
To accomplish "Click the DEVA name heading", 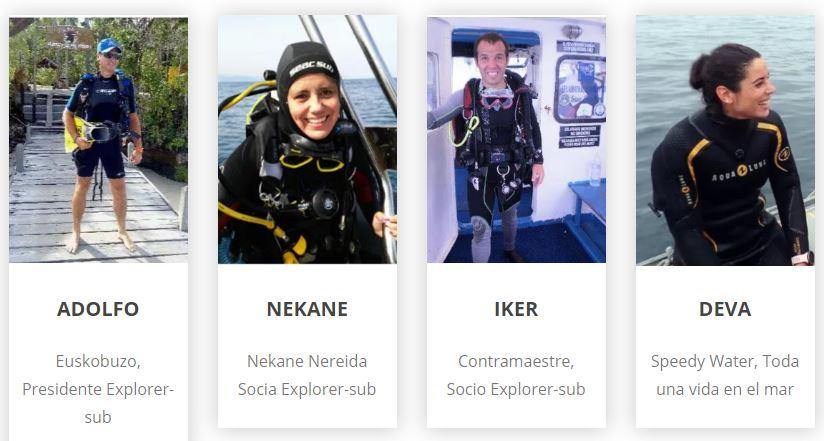I will point(725,309).
